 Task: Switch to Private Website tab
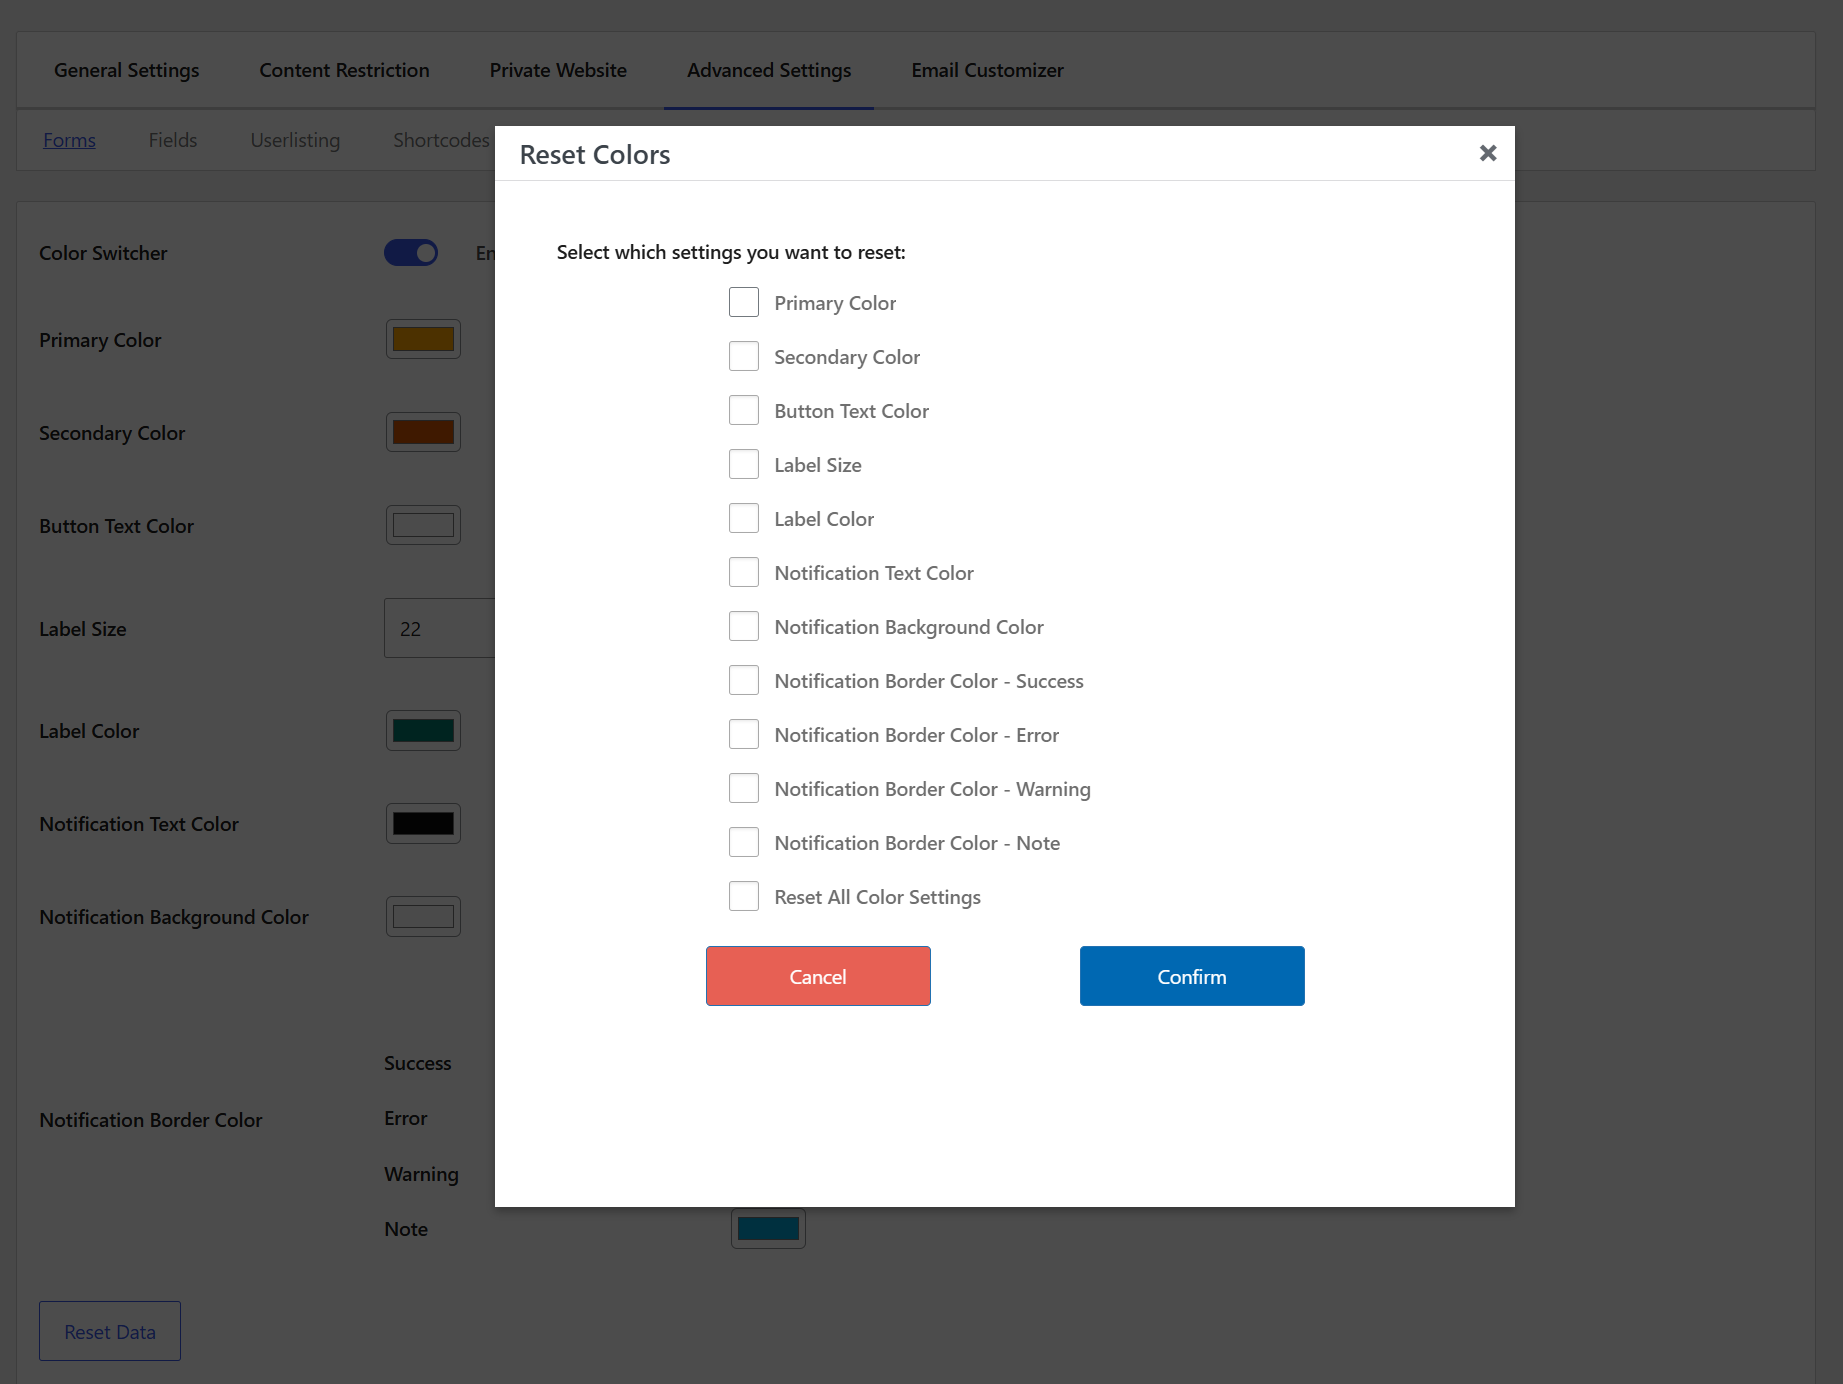(558, 70)
